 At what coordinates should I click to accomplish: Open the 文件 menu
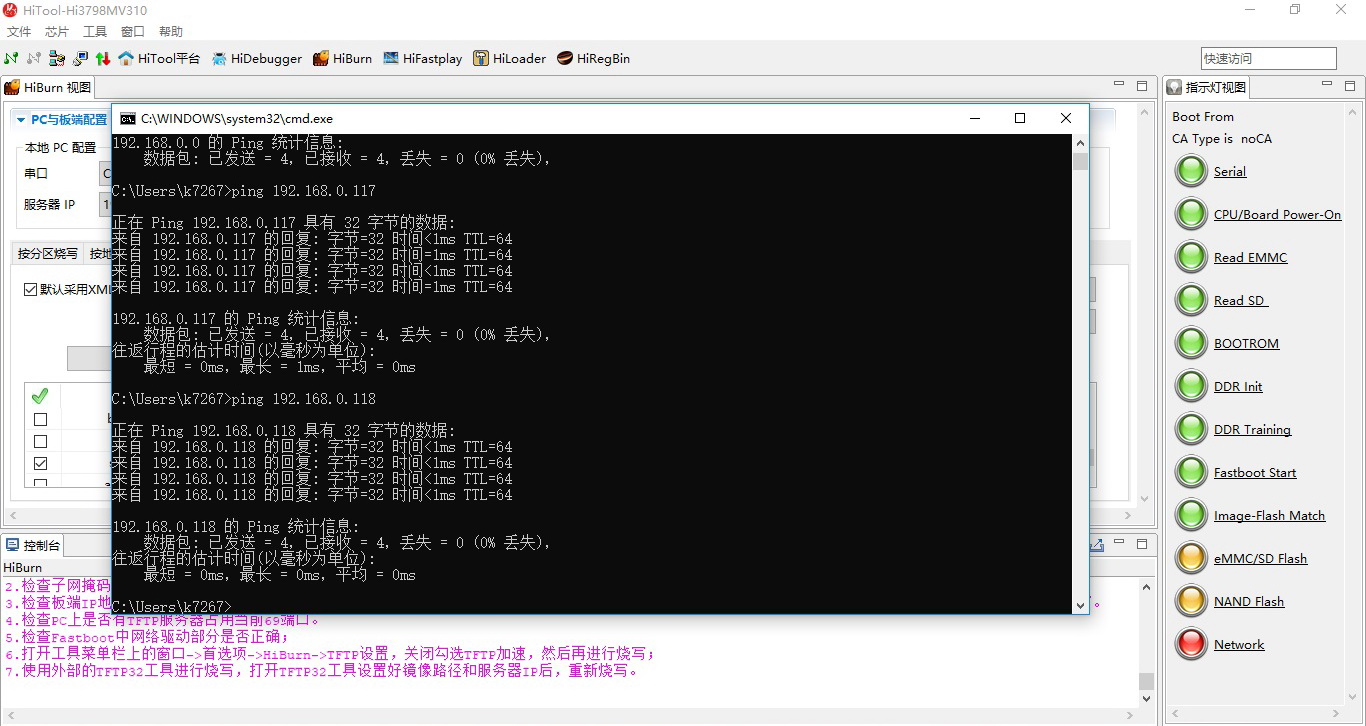tap(19, 32)
